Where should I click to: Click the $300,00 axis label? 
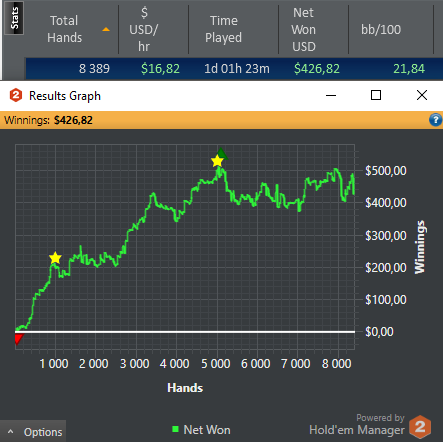pos(386,236)
